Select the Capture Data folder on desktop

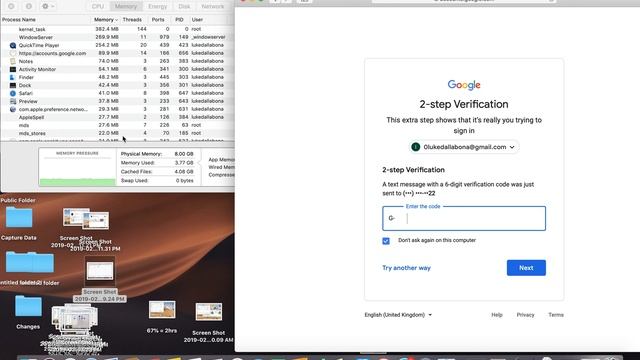coord(19,218)
